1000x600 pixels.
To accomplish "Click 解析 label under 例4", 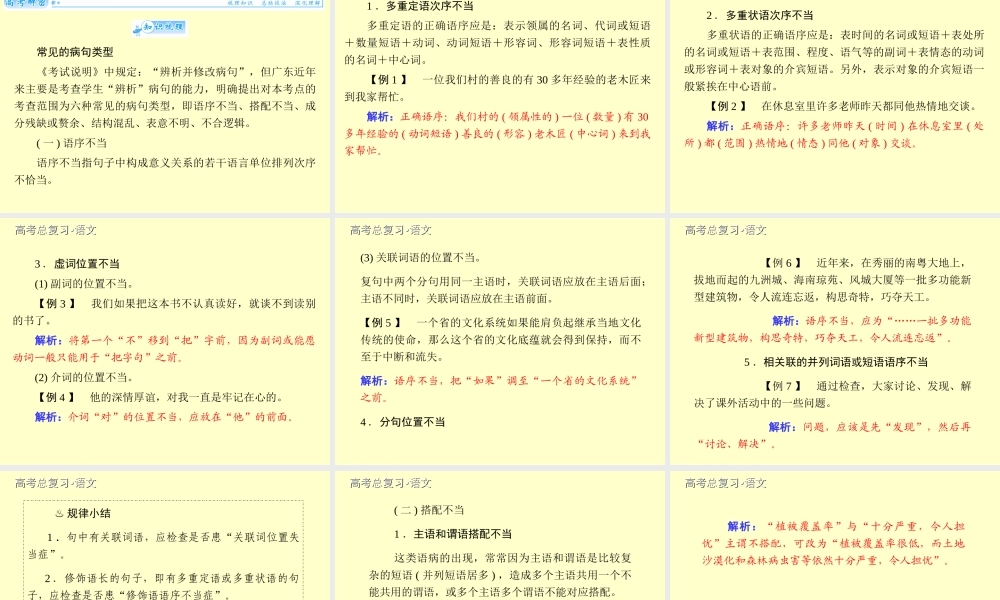I will (49, 417).
